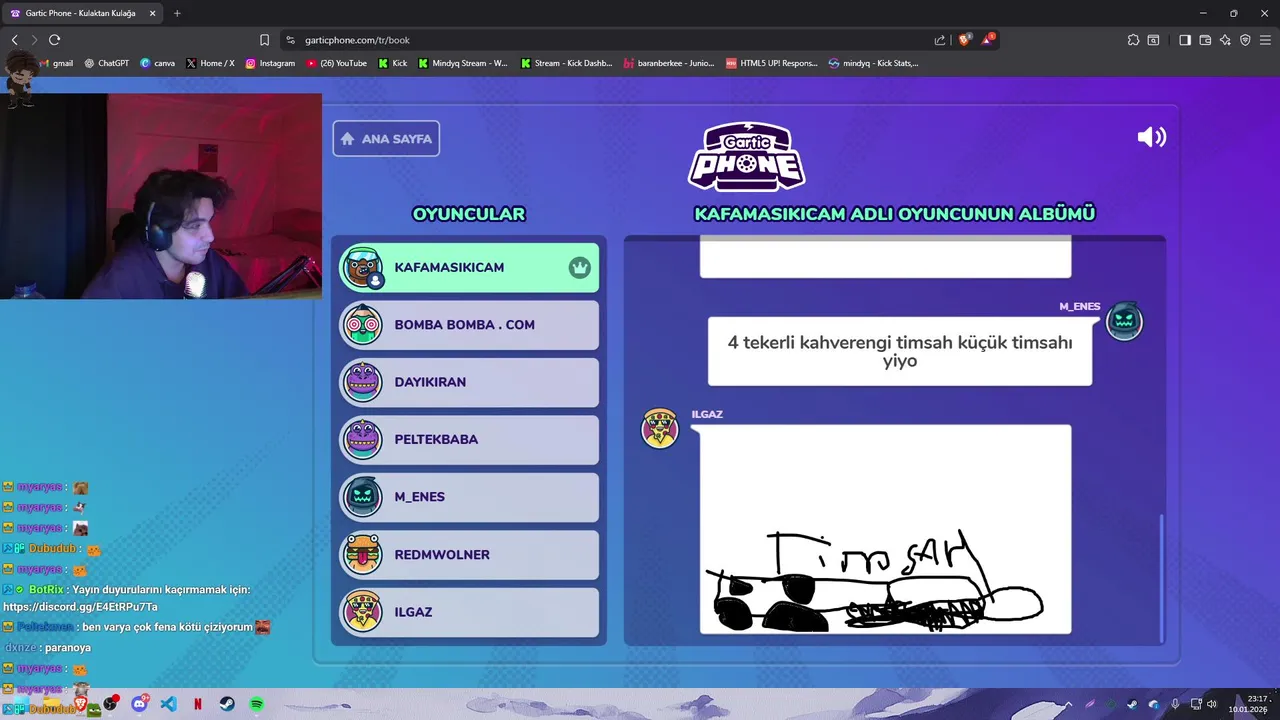Go forward with the browser forward arrow
Screen dimensions: 1280x720
34,40
